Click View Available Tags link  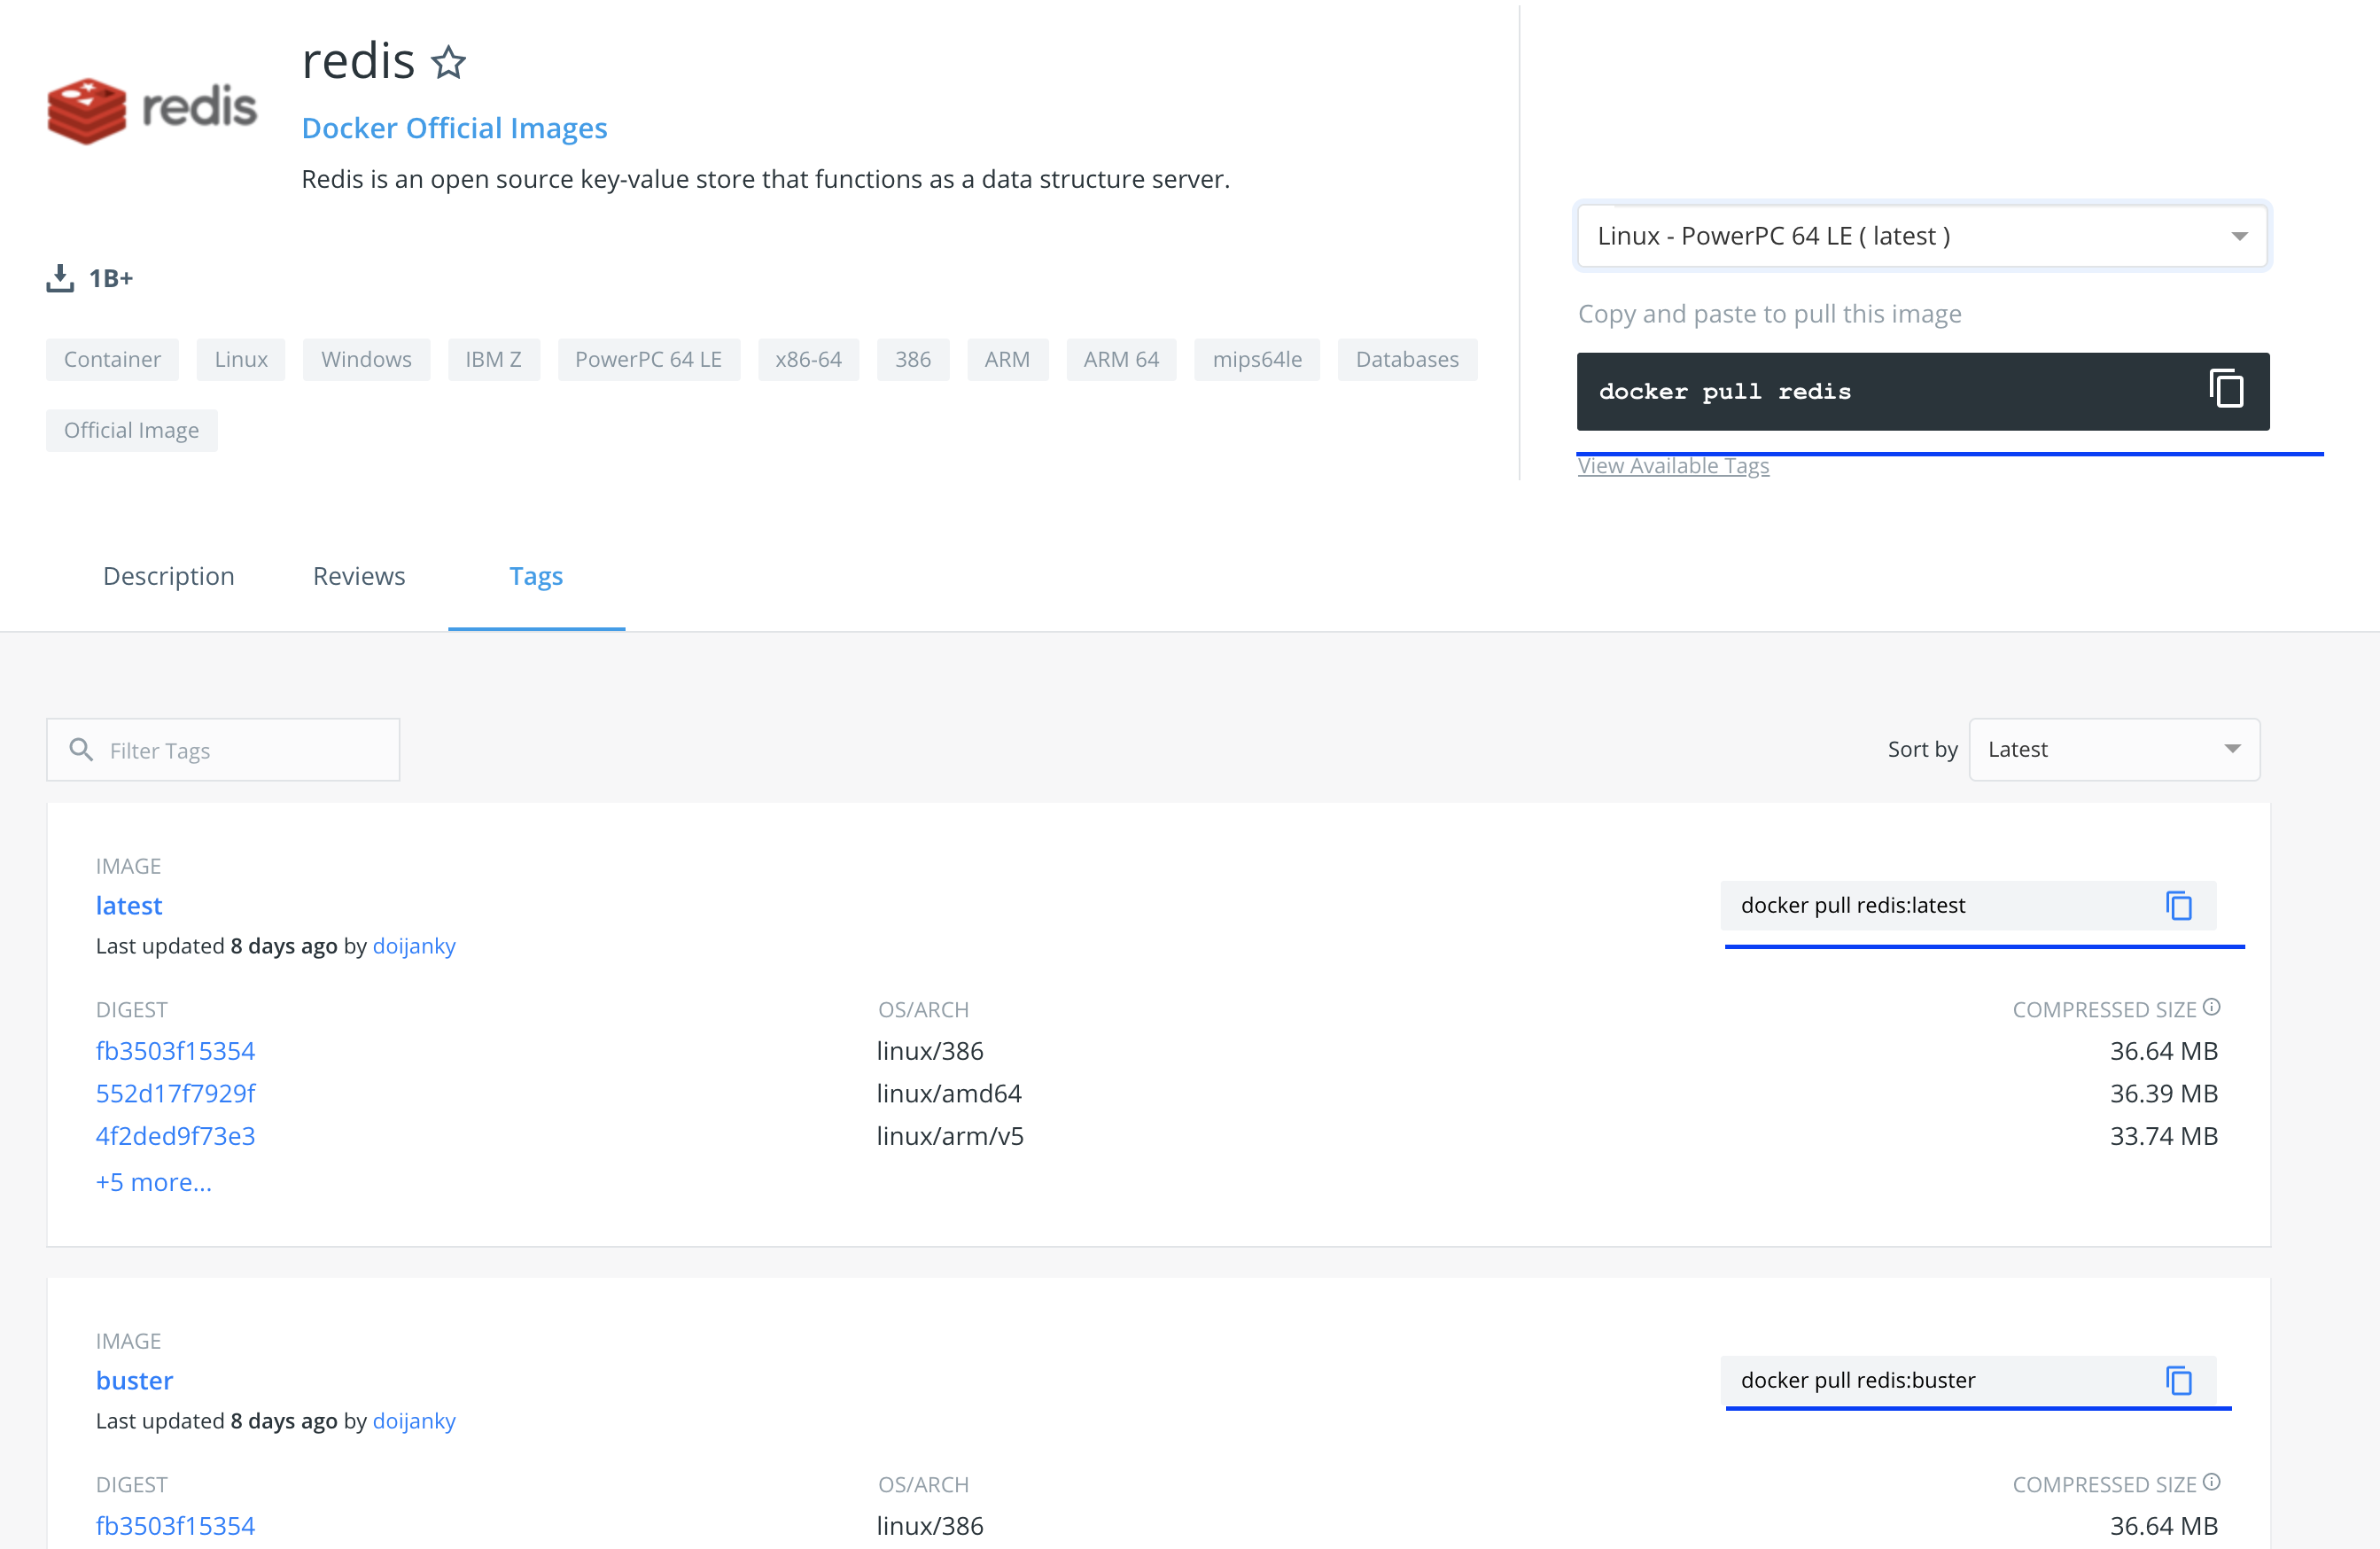(x=1672, y=466)
